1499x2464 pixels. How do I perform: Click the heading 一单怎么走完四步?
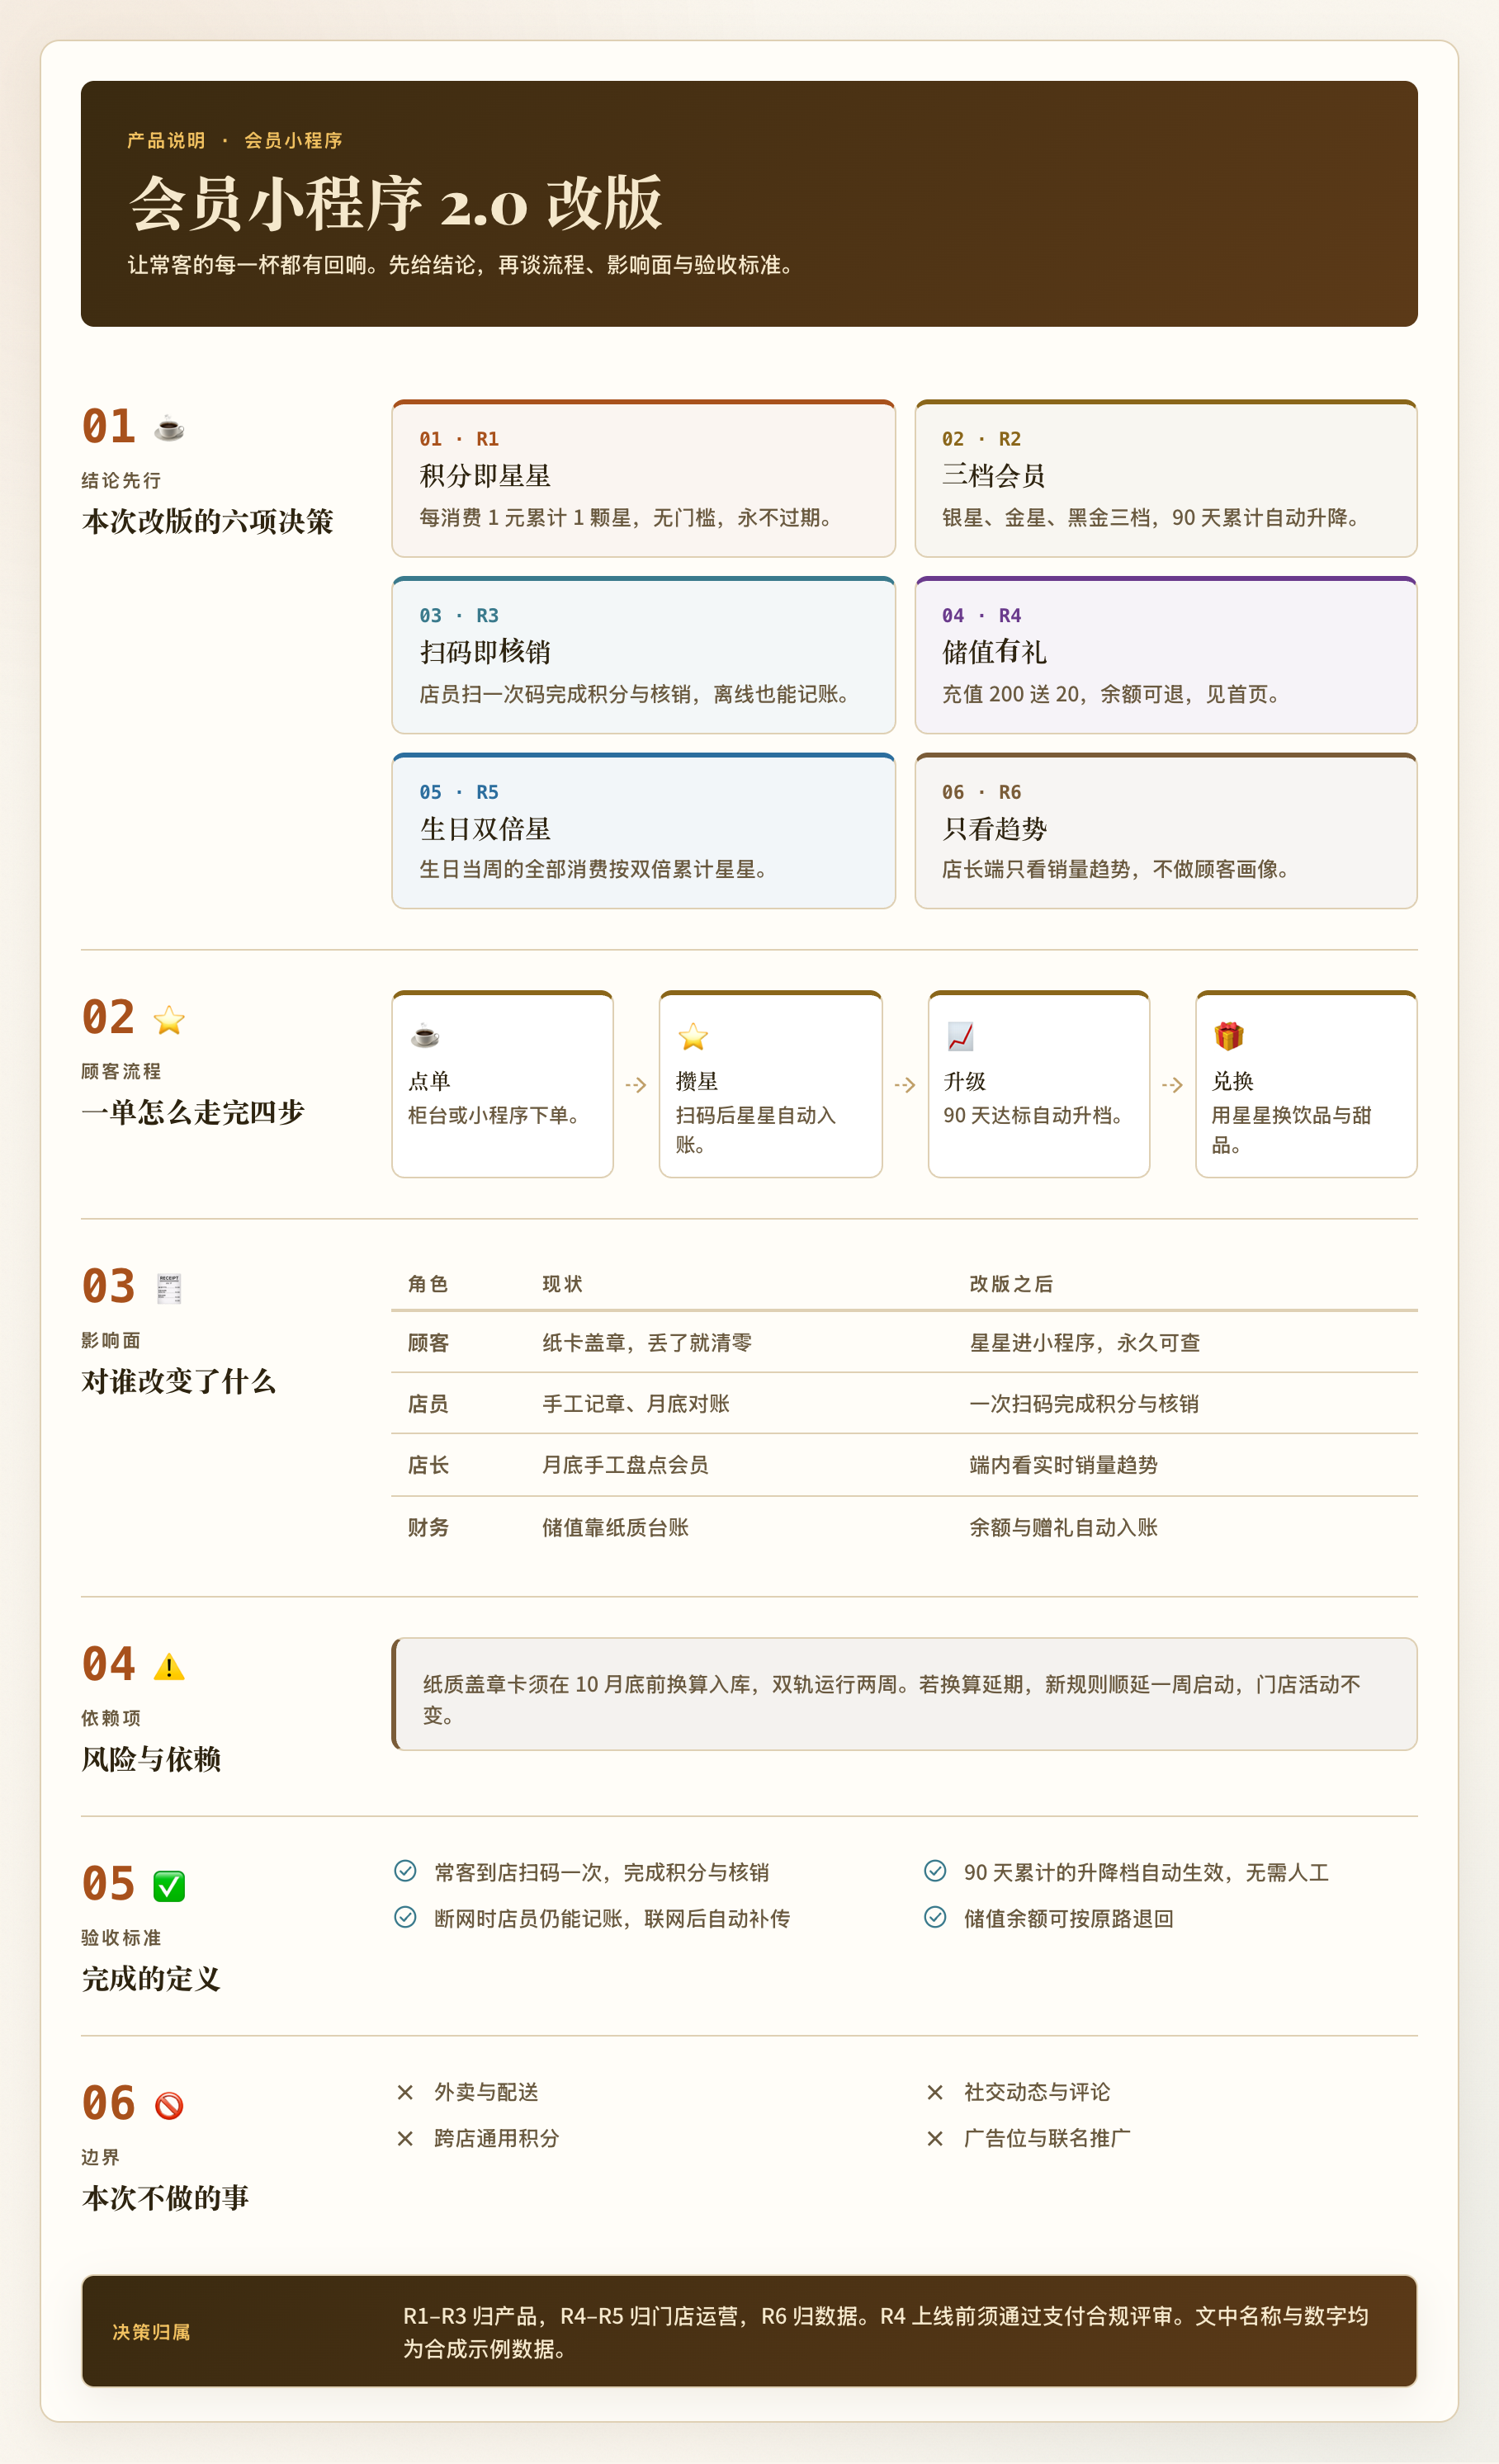tap(193, 1112)
